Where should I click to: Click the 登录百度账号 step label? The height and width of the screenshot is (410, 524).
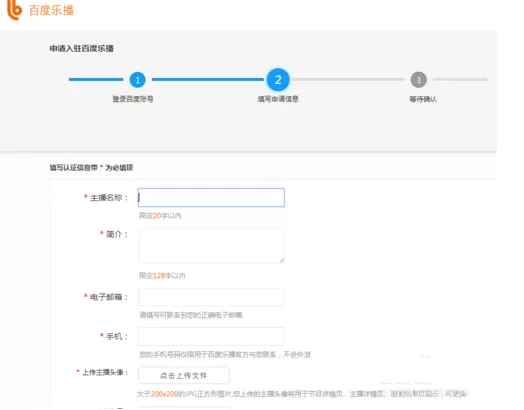tap(133, 99)
